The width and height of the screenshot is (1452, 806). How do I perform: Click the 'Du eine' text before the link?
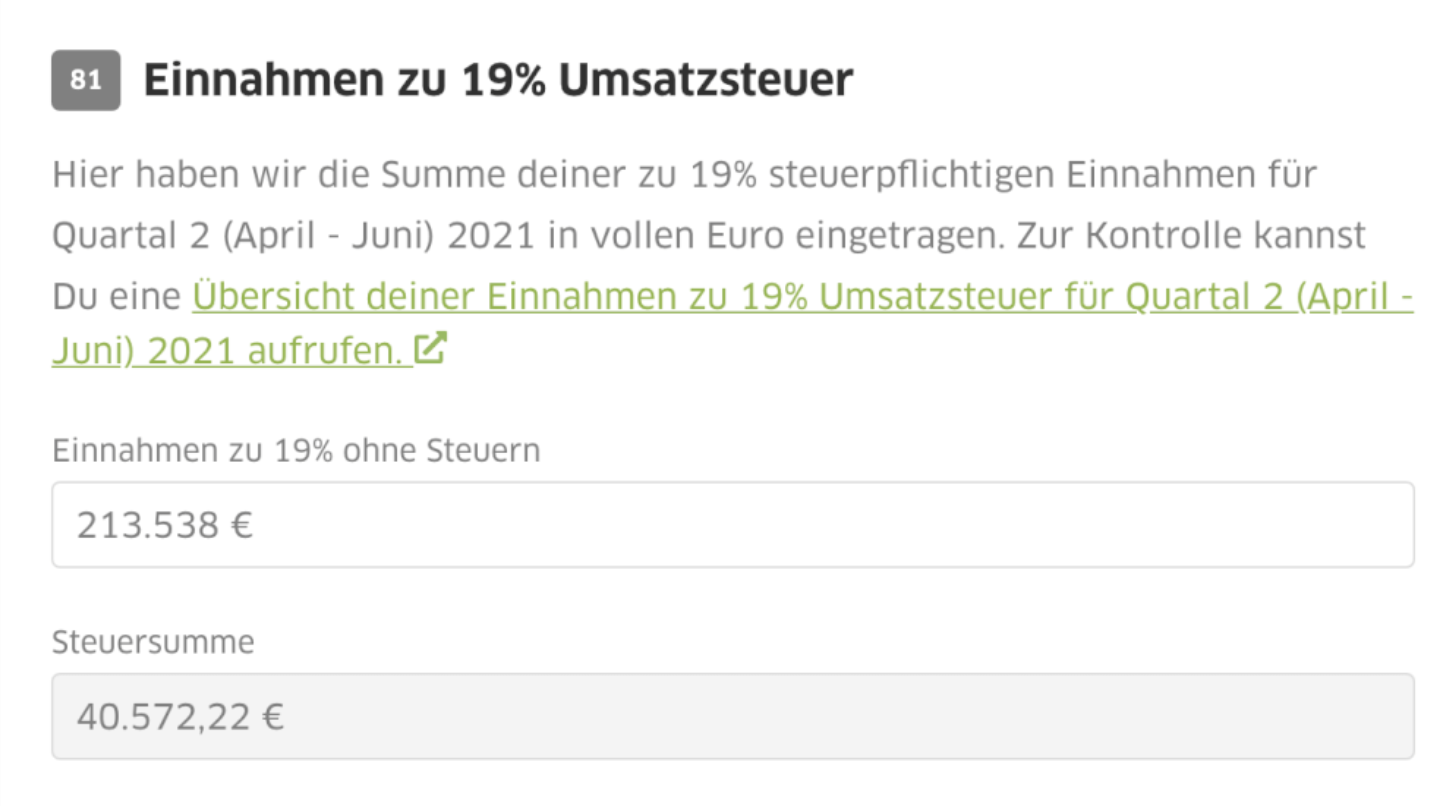[x=117, y=296]
